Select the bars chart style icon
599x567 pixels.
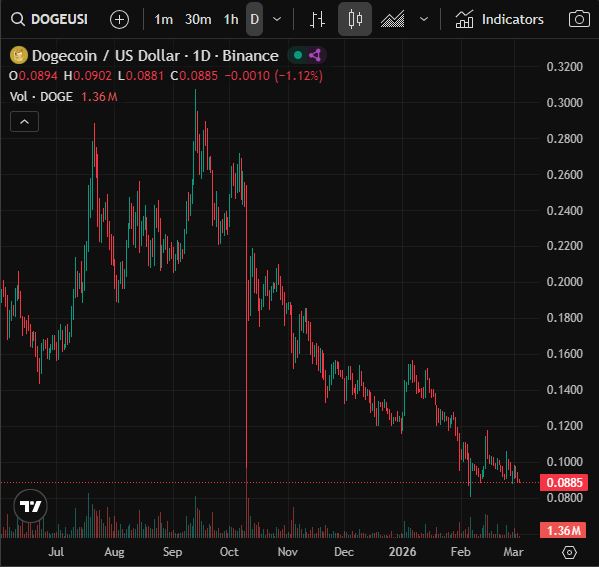coord(317,19)
